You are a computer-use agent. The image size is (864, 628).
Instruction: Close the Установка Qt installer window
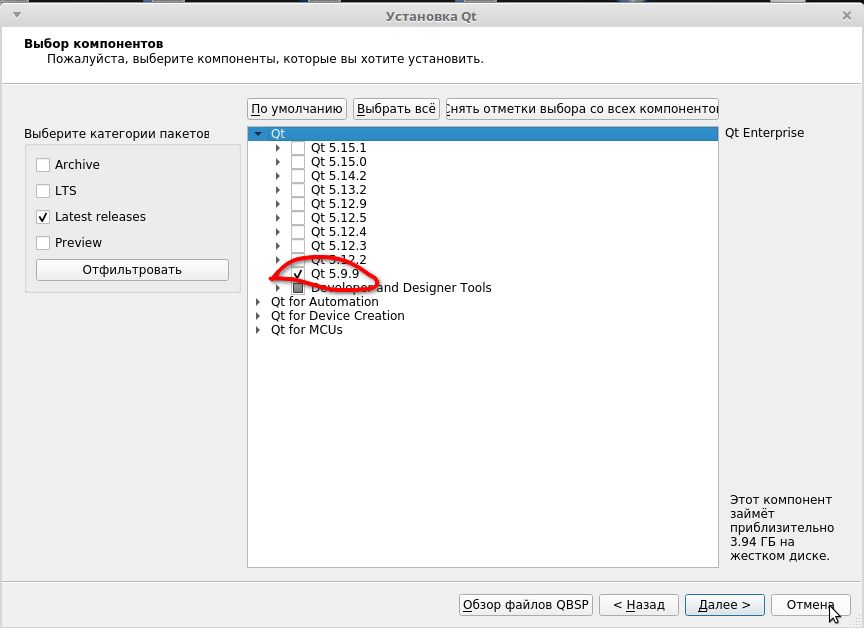click(x=847, y=16)
